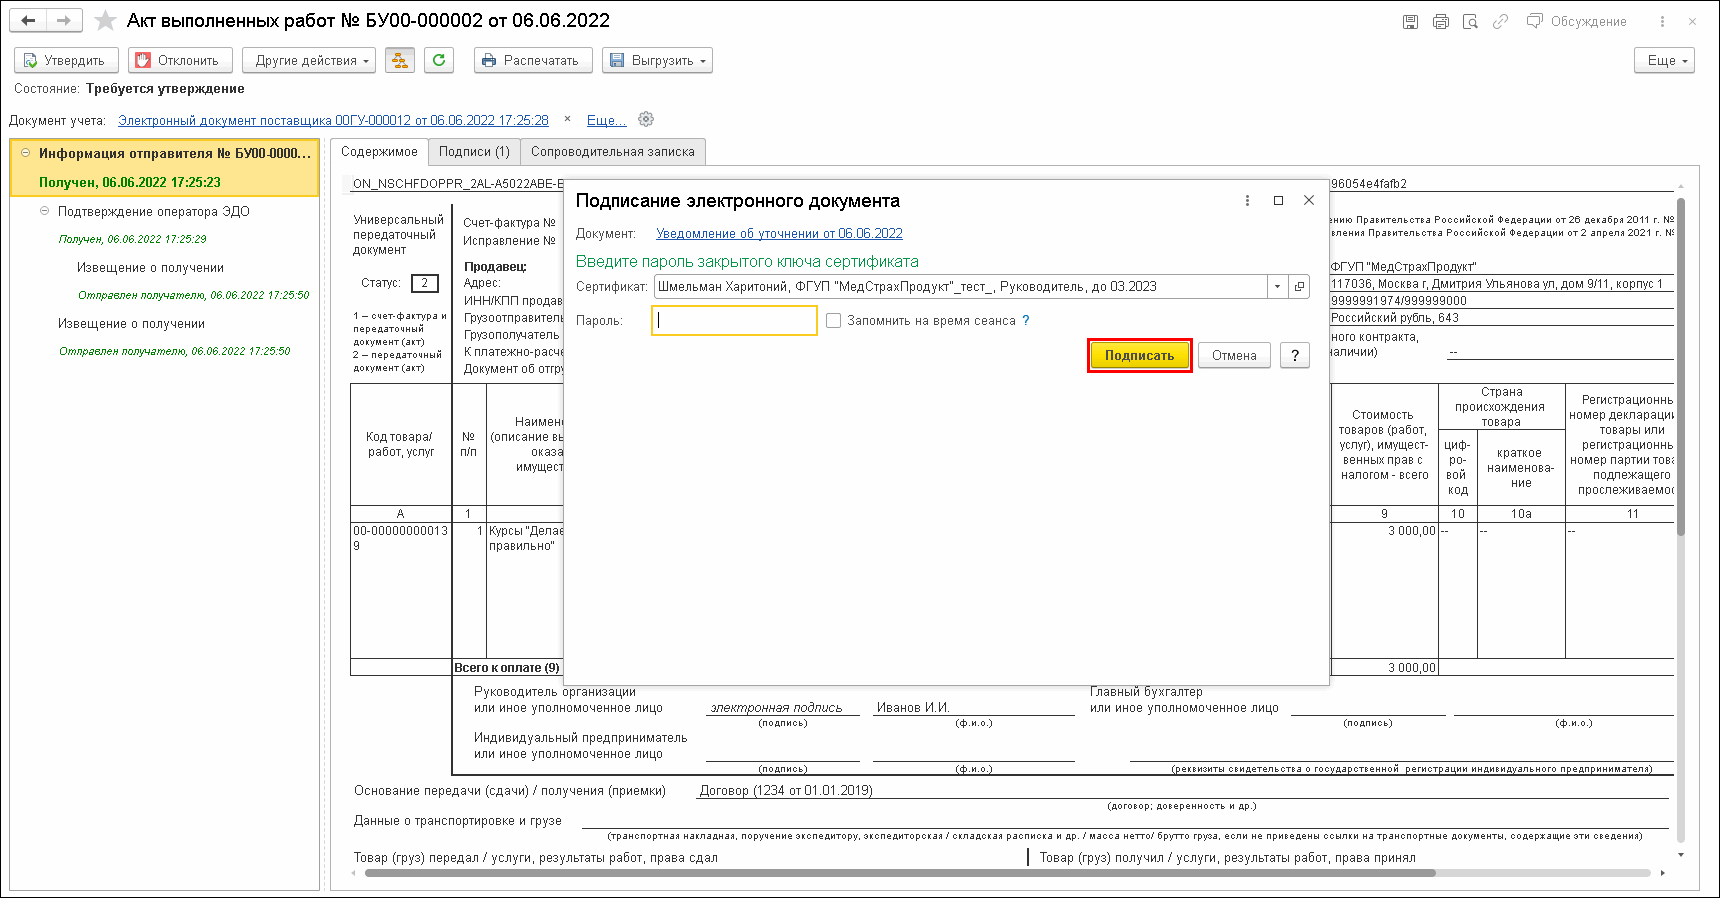
Task: Open the Еще menu in the toolbar
Action: pyautogui.click(x=1665, y=60)
